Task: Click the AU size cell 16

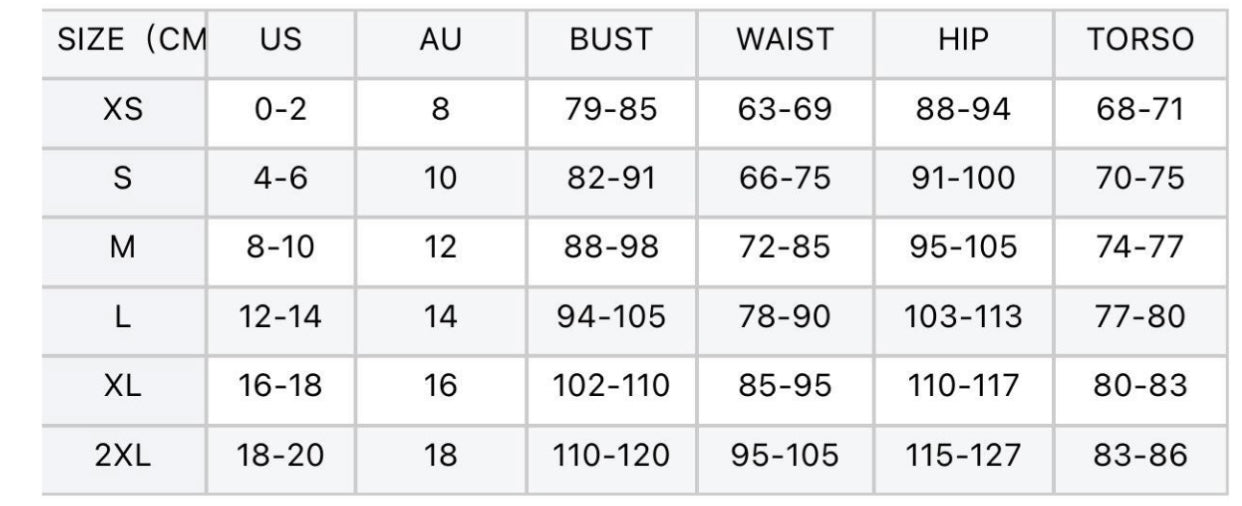Action: 440,386
